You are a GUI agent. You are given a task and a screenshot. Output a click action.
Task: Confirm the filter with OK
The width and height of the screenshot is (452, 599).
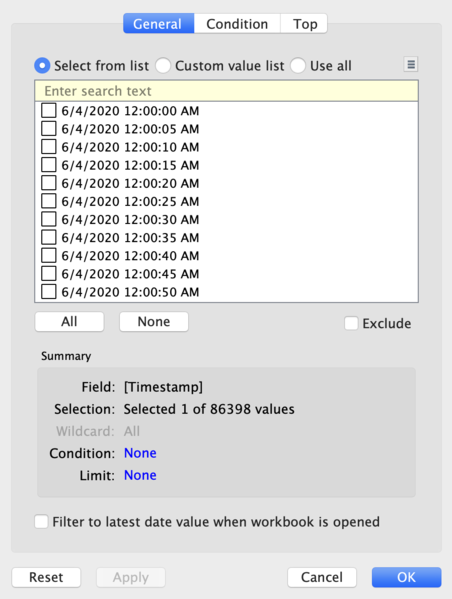[407, 577]
